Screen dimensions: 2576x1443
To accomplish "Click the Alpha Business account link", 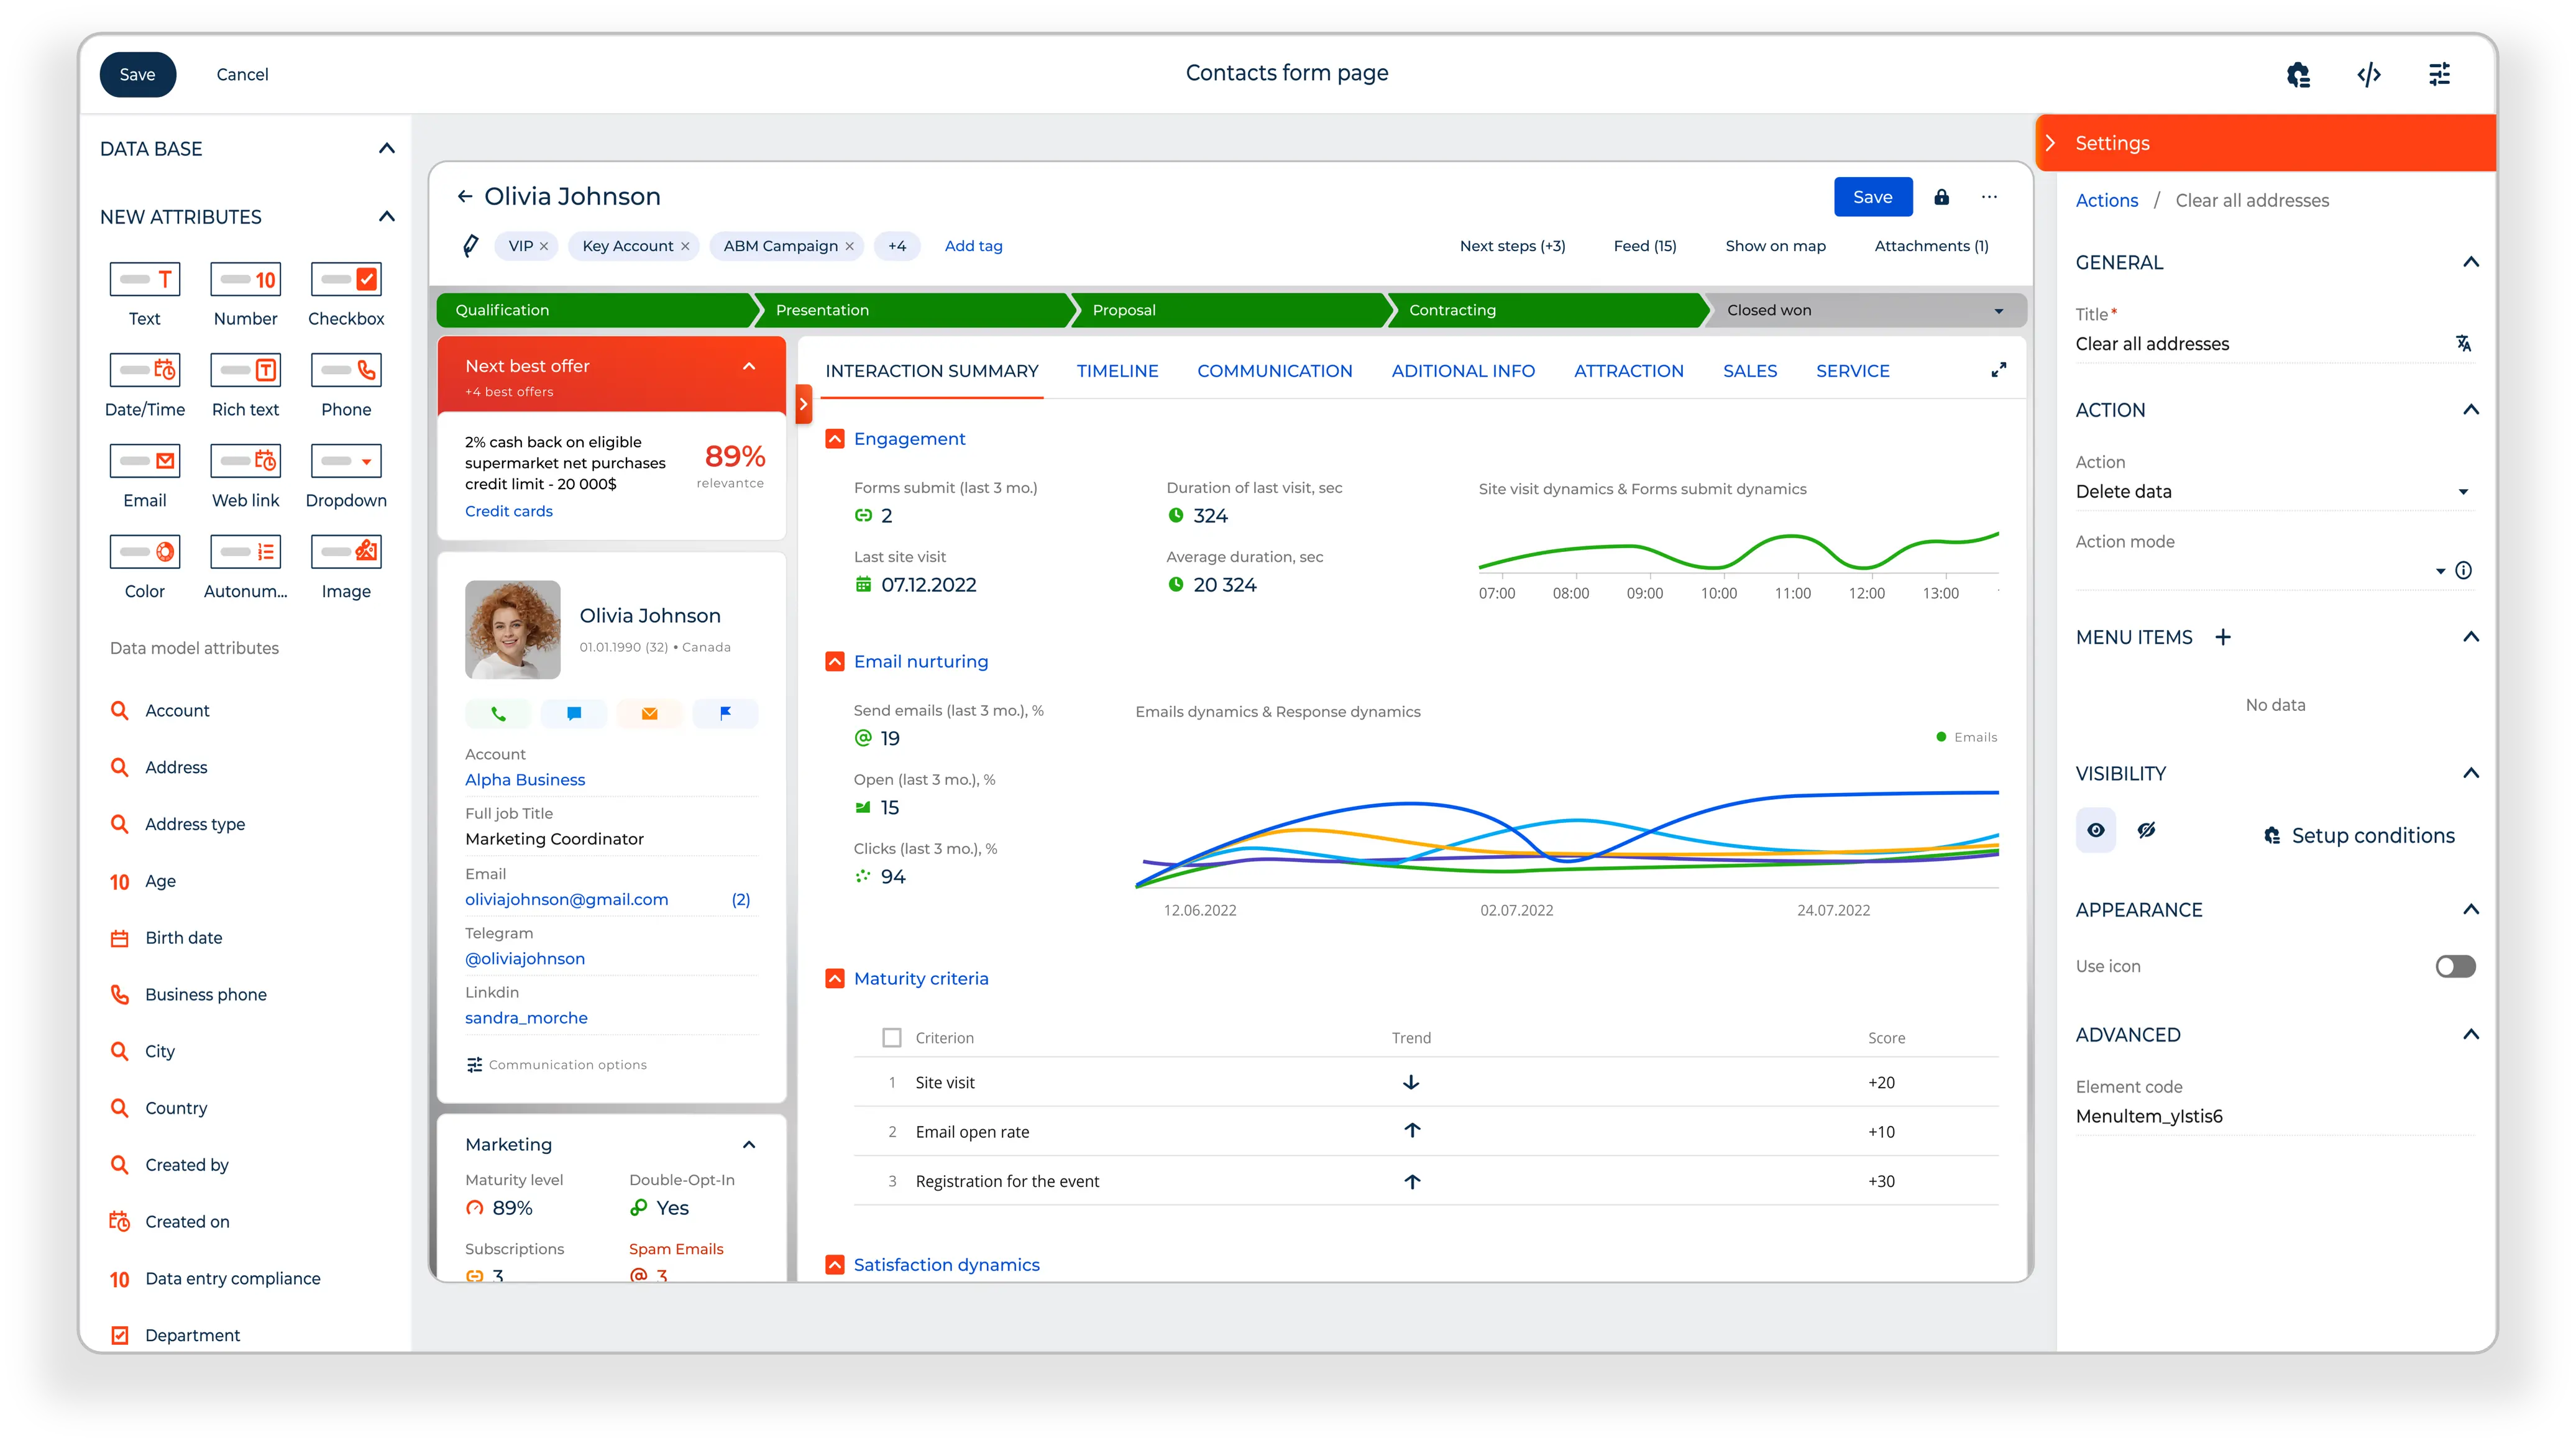I will (x=525, y=780).
